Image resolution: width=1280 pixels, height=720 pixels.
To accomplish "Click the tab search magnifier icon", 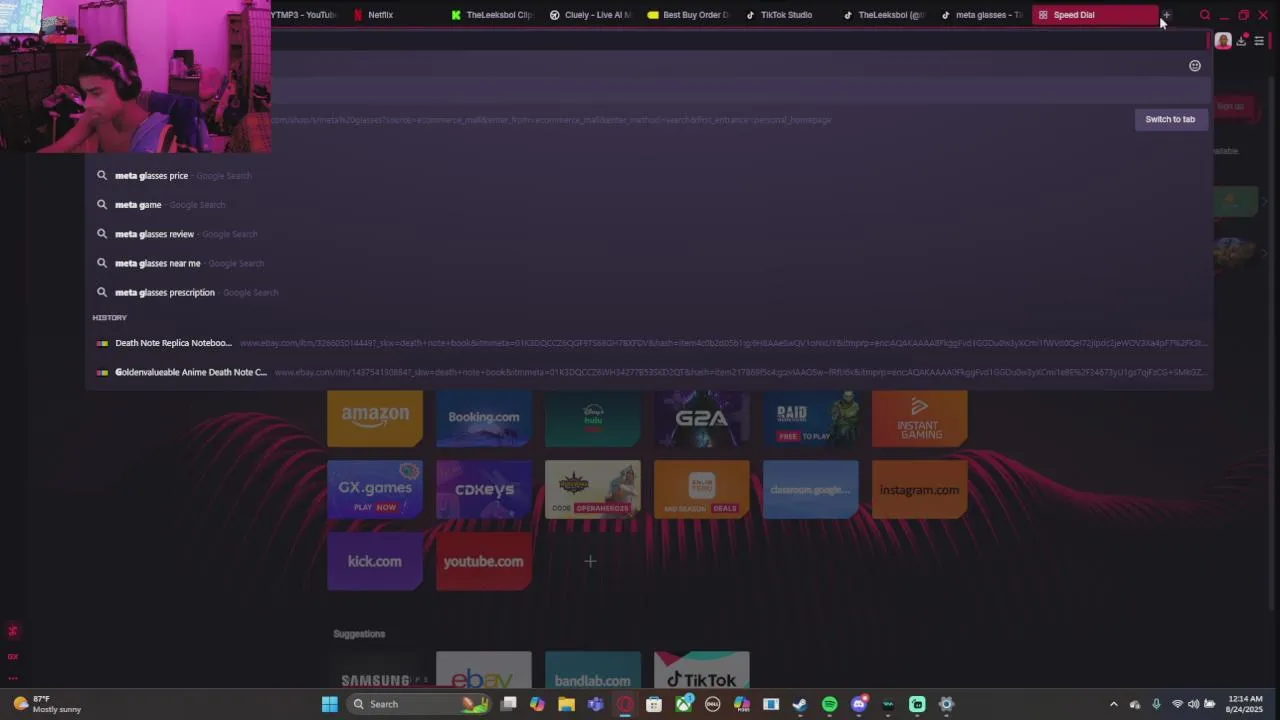I will coord(1205,15).
